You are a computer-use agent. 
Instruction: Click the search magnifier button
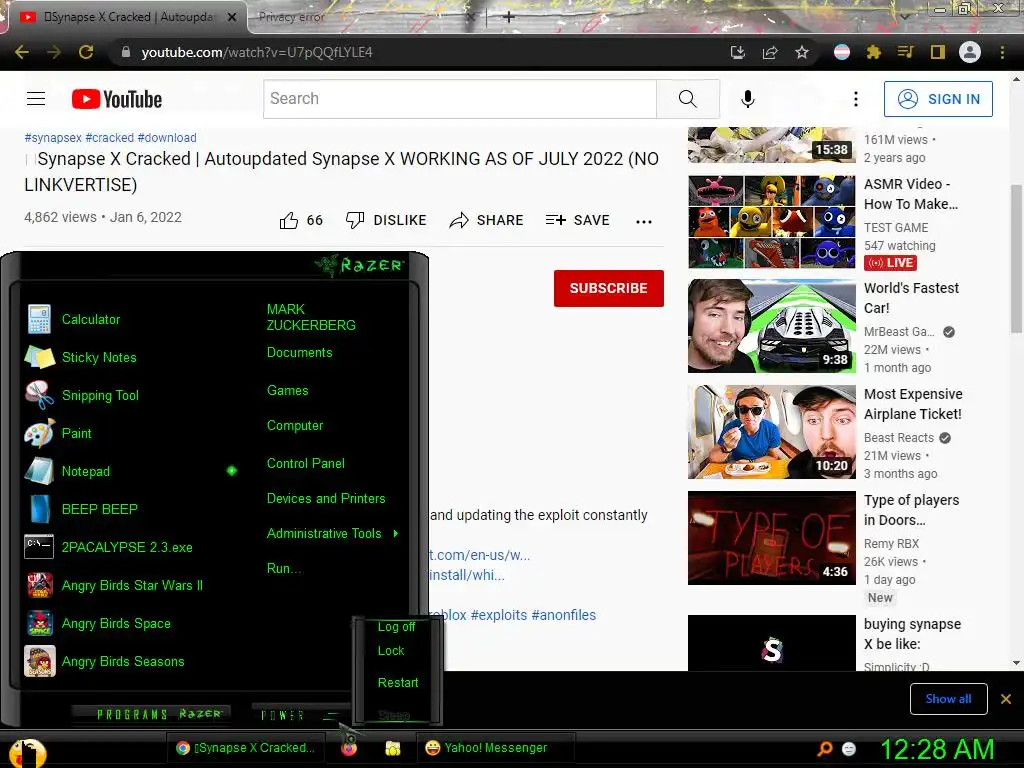(688, 99)
